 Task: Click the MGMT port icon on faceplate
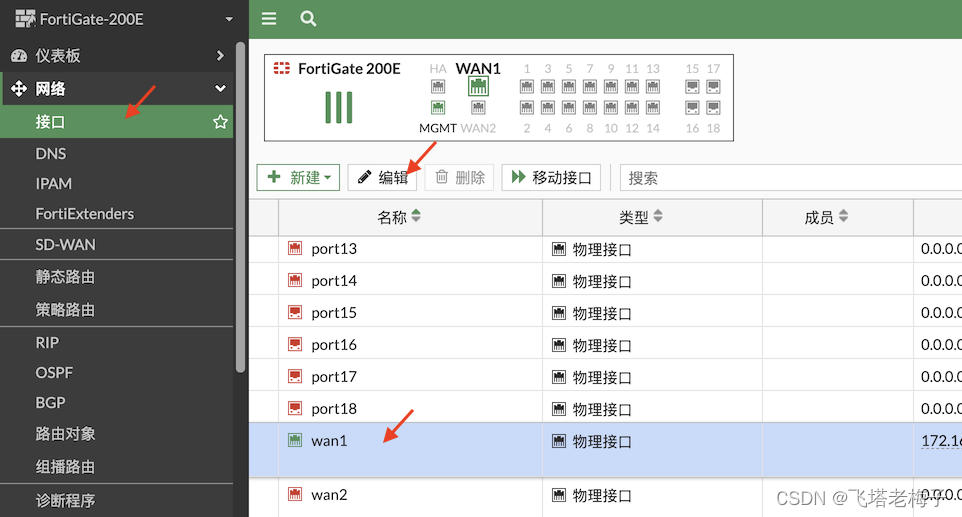click(437, 108)
